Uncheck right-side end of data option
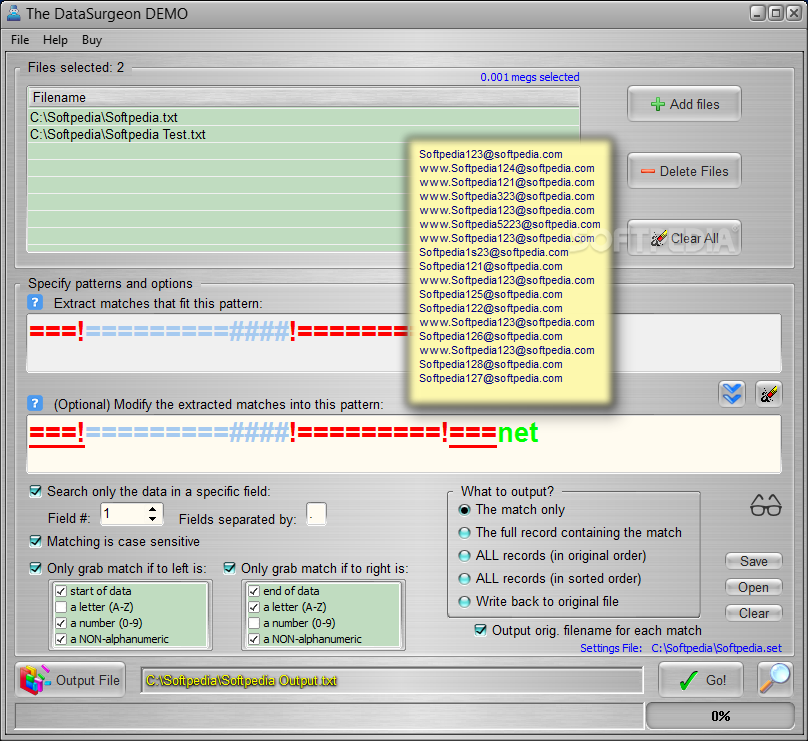The height and width of the screenshot is (741, 808). coord(254,591)
